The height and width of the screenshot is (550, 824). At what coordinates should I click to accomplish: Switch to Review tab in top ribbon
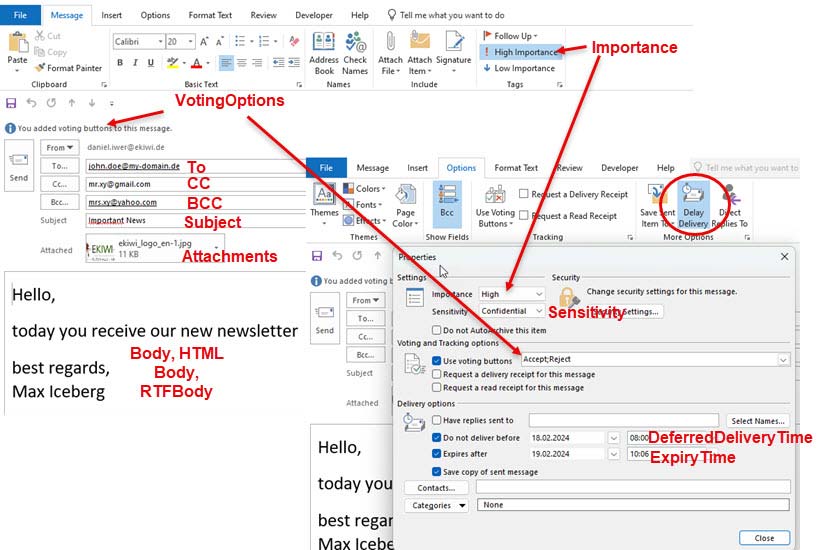(x=263, y=15)
